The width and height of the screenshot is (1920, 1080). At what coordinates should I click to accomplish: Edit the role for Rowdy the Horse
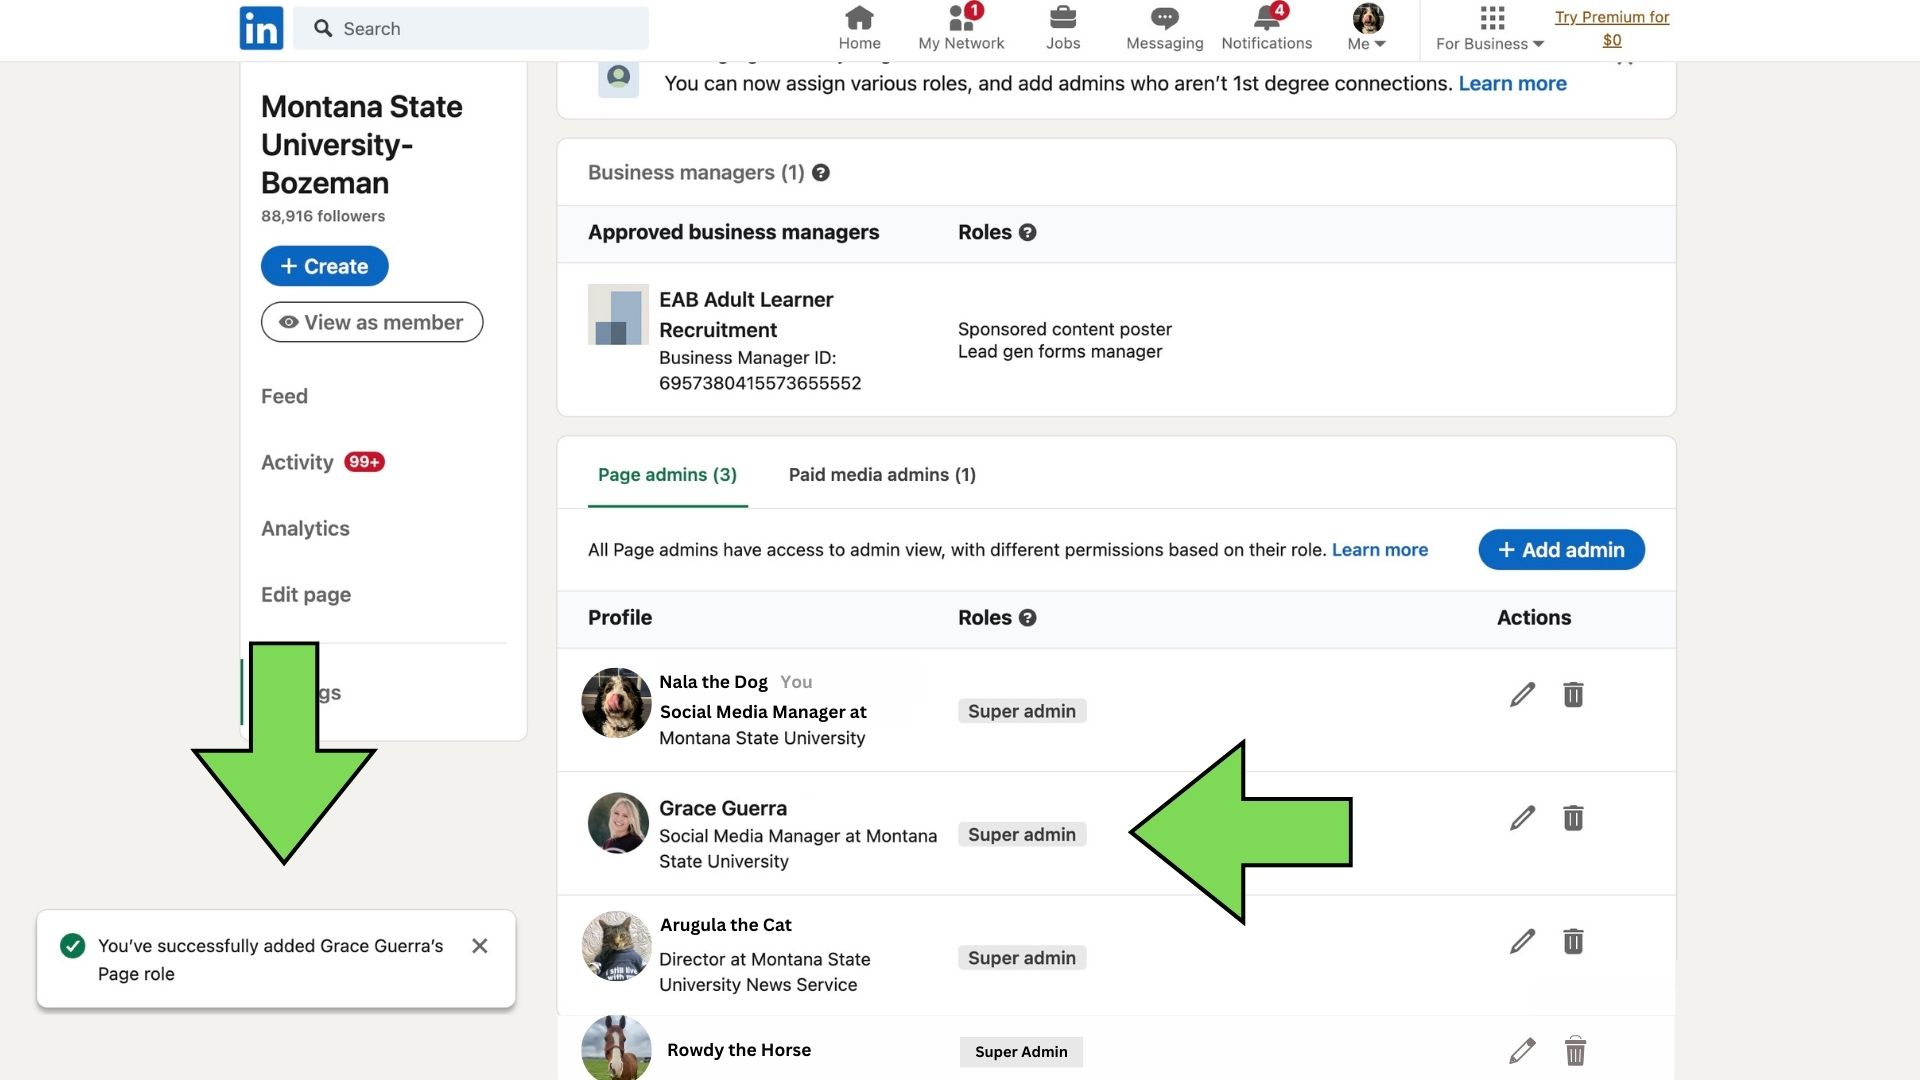(x=1522, y=1051)
